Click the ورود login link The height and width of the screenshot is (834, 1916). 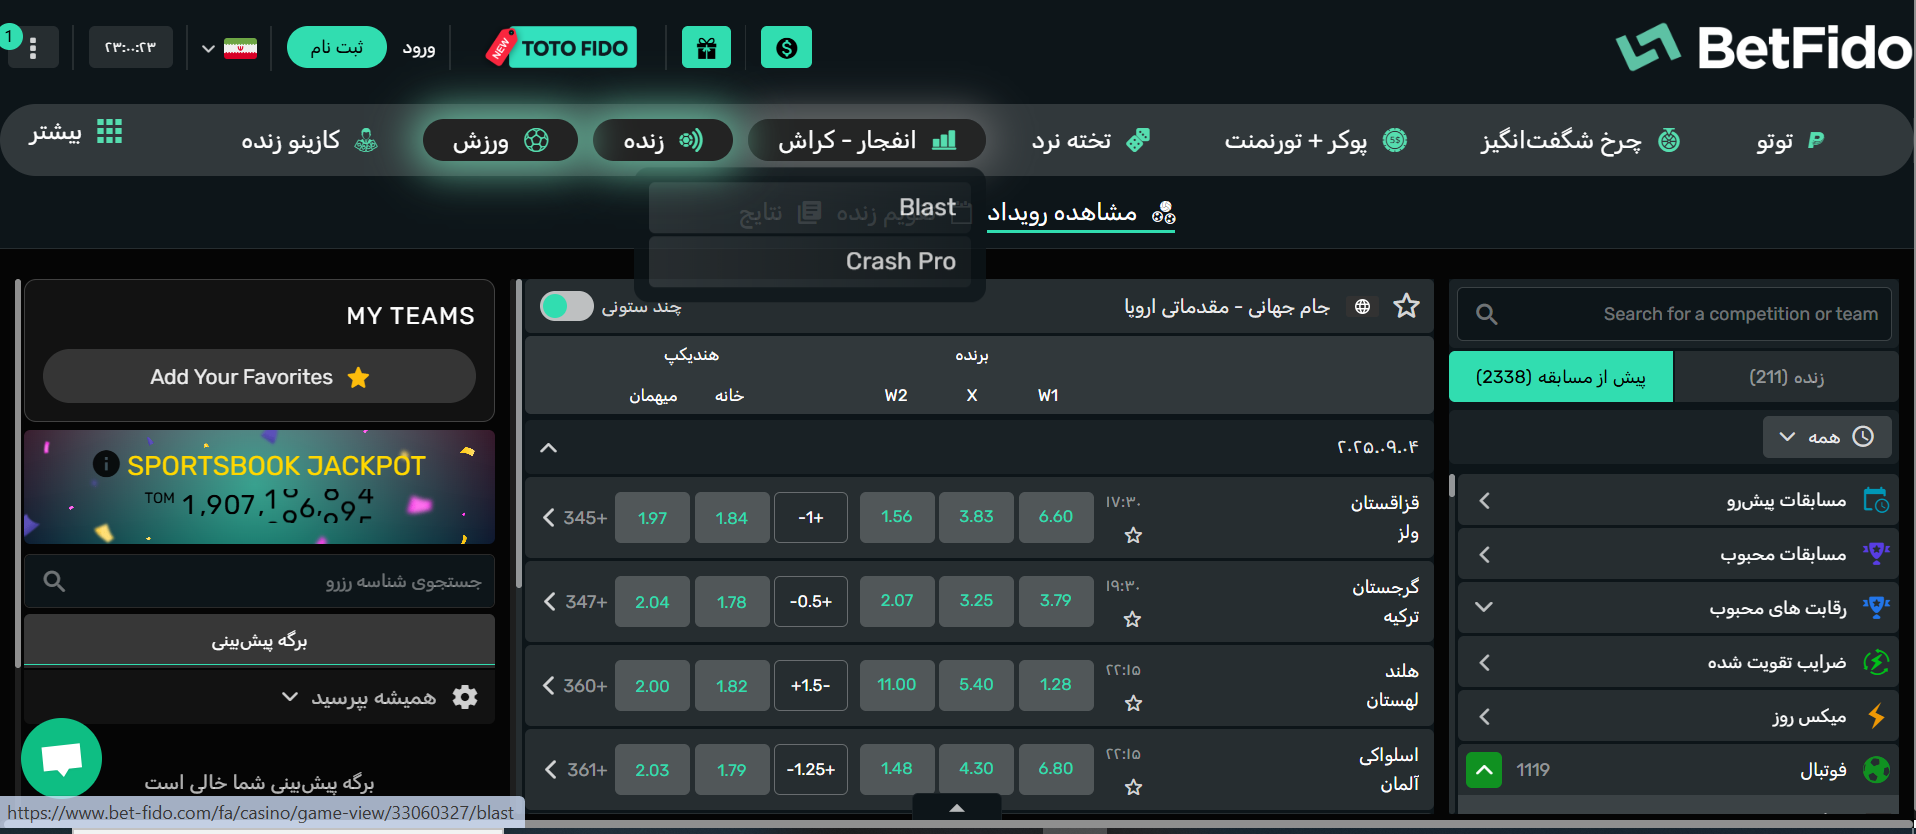[418, 47]
